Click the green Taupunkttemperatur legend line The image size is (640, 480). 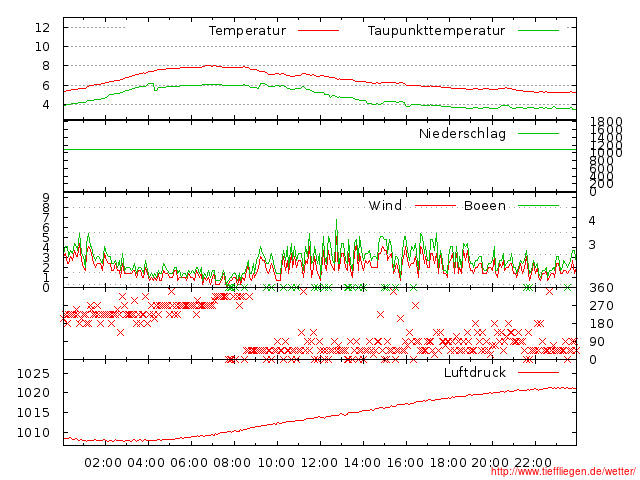coord(538,31)
